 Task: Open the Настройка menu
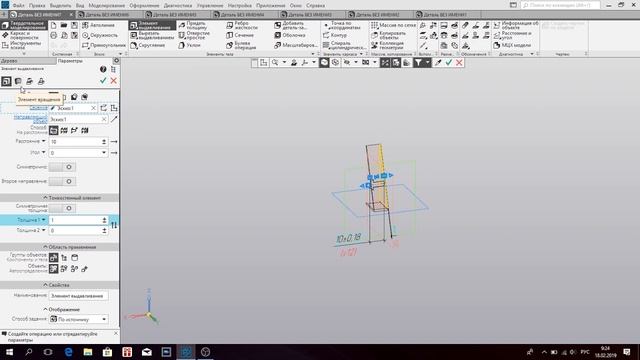240,6
